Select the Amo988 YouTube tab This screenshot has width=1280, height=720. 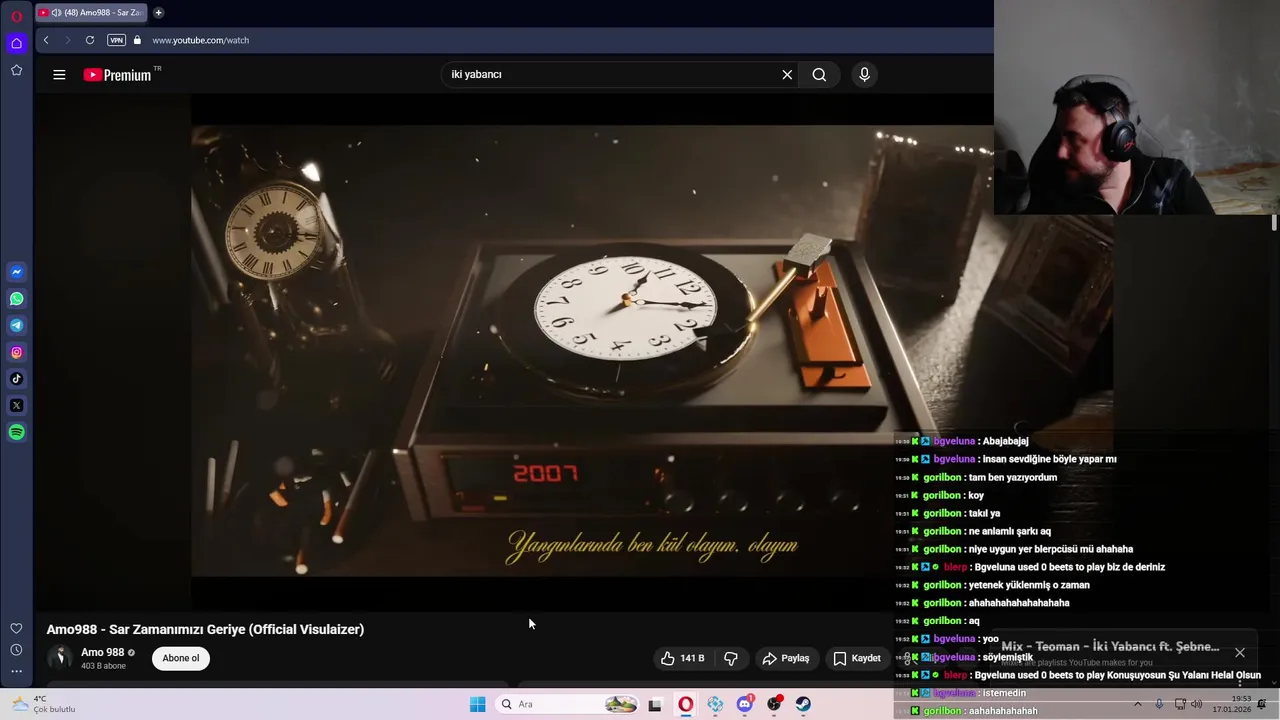tap(90, 13)
